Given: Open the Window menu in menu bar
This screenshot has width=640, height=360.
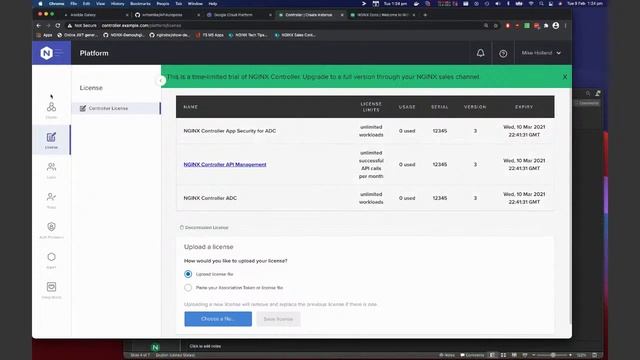Looking at the screenshot, I should (195, 4).
